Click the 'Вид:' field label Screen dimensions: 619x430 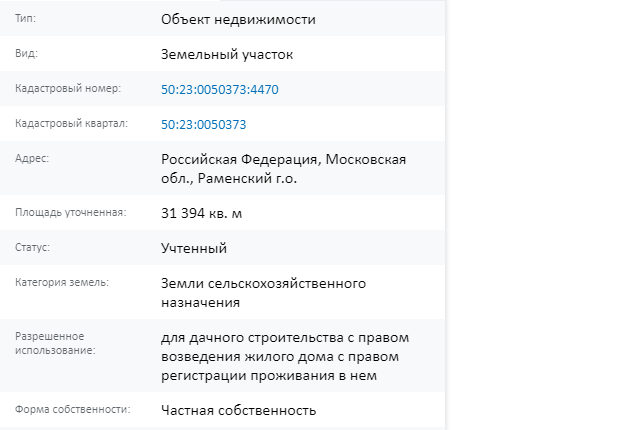coord(26,53)
